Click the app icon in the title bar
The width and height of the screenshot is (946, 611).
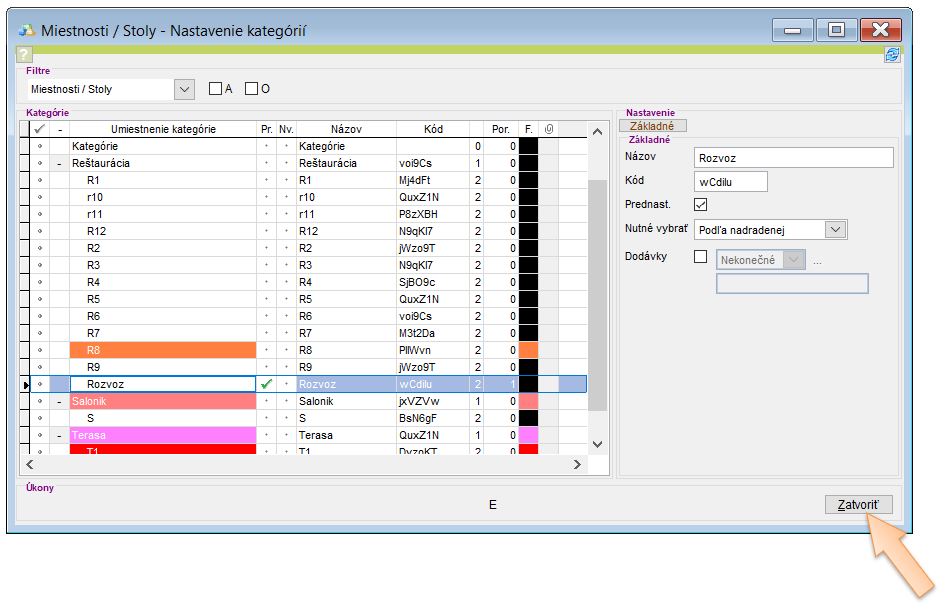27,30
